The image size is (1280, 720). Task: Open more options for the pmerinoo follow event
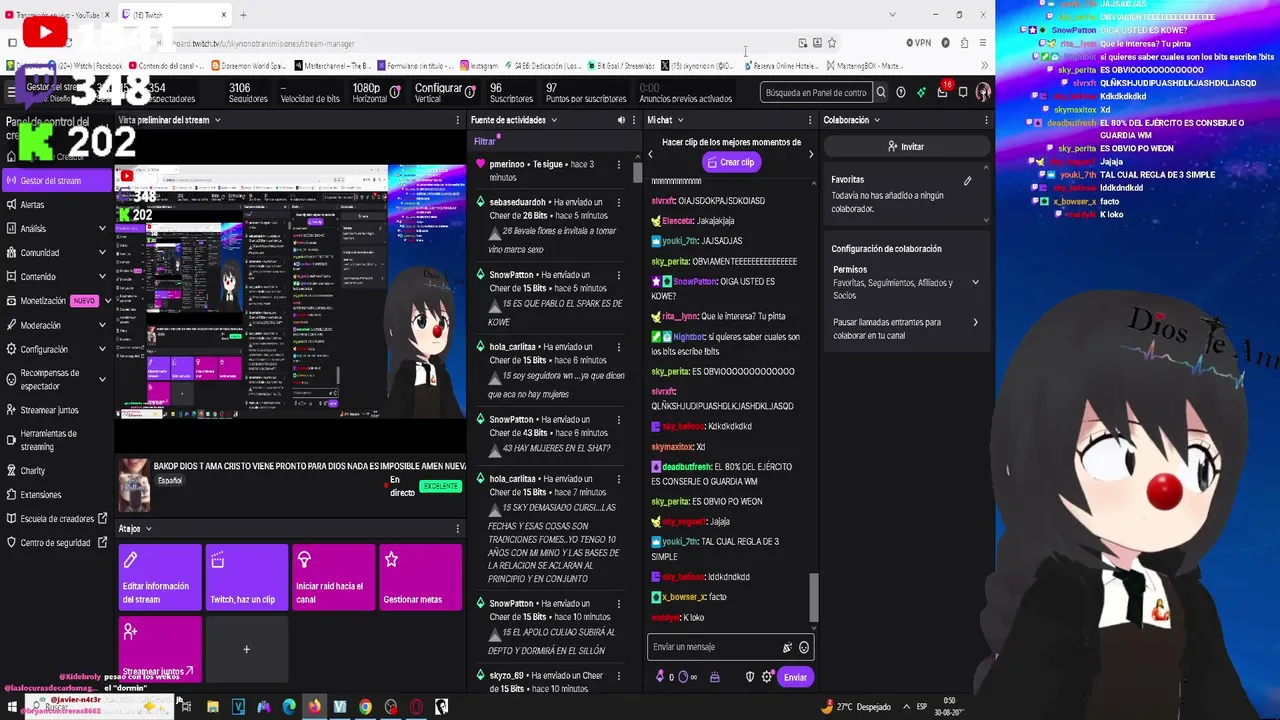[619, 164]
